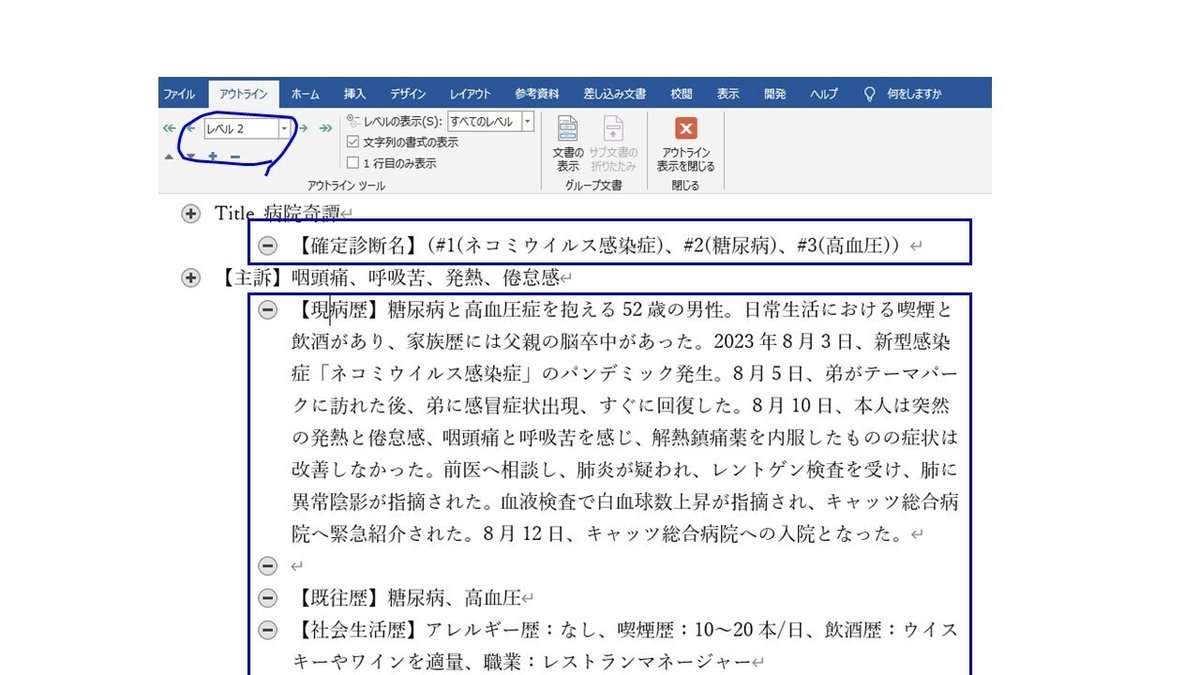Click plus outline symbol beside Title line
Viewport: 1200px width, 675px height.
191,213
